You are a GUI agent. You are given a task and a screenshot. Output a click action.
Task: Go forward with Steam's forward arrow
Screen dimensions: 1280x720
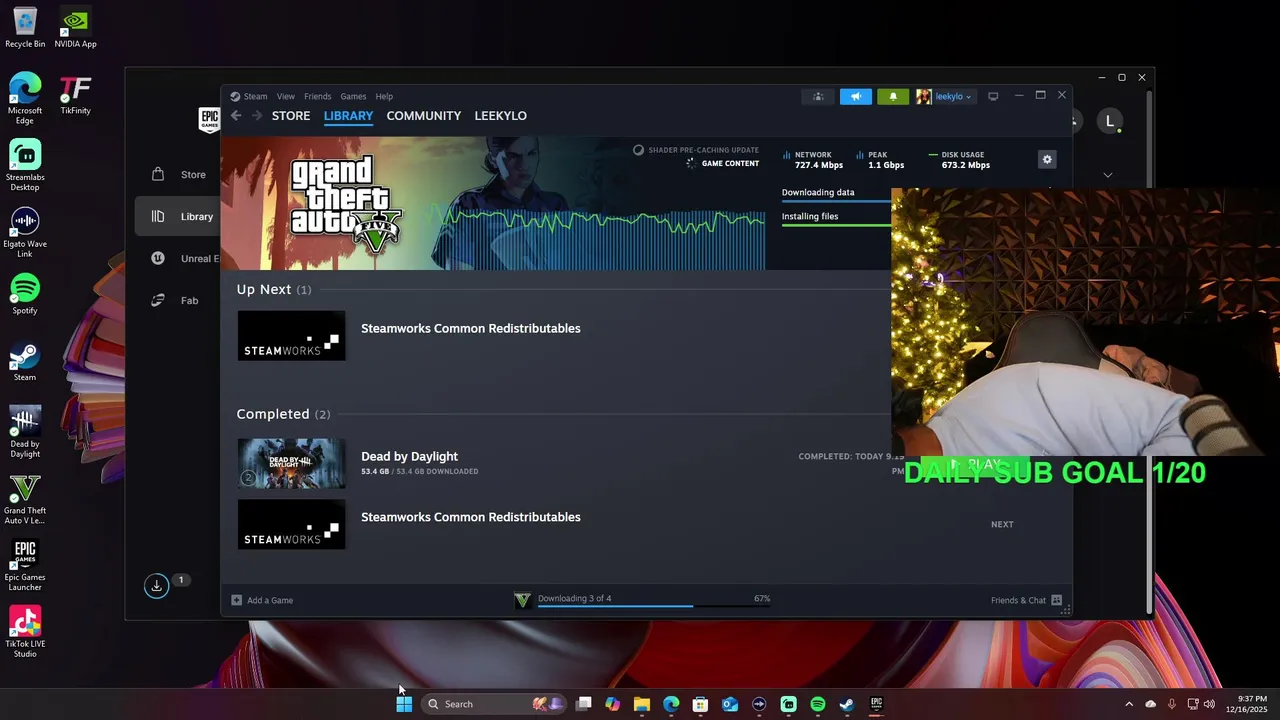256,116
